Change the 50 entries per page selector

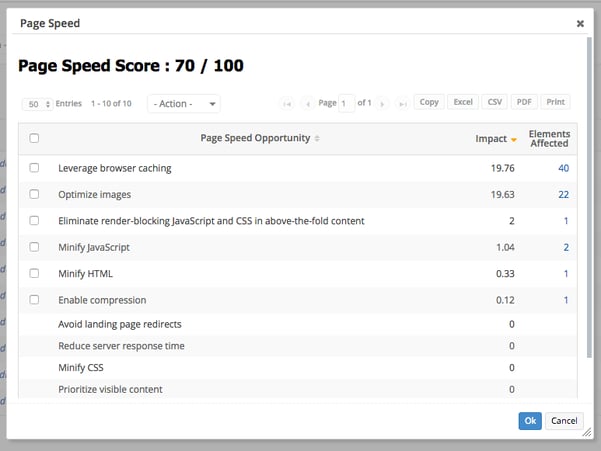point(37,104)
